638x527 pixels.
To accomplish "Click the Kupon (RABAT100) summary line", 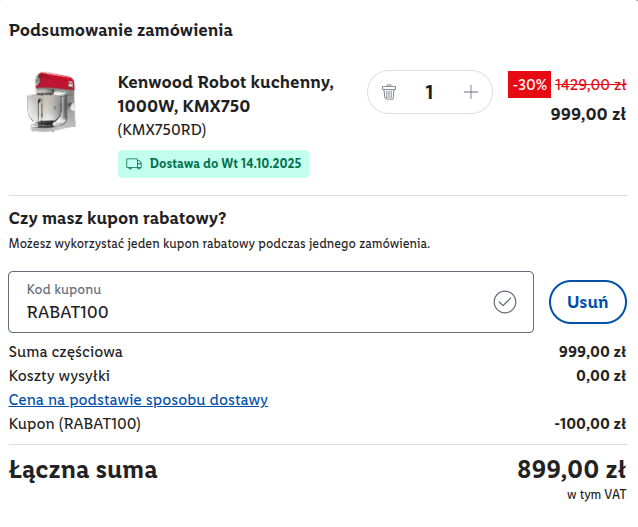I will (x=75, y=424).
